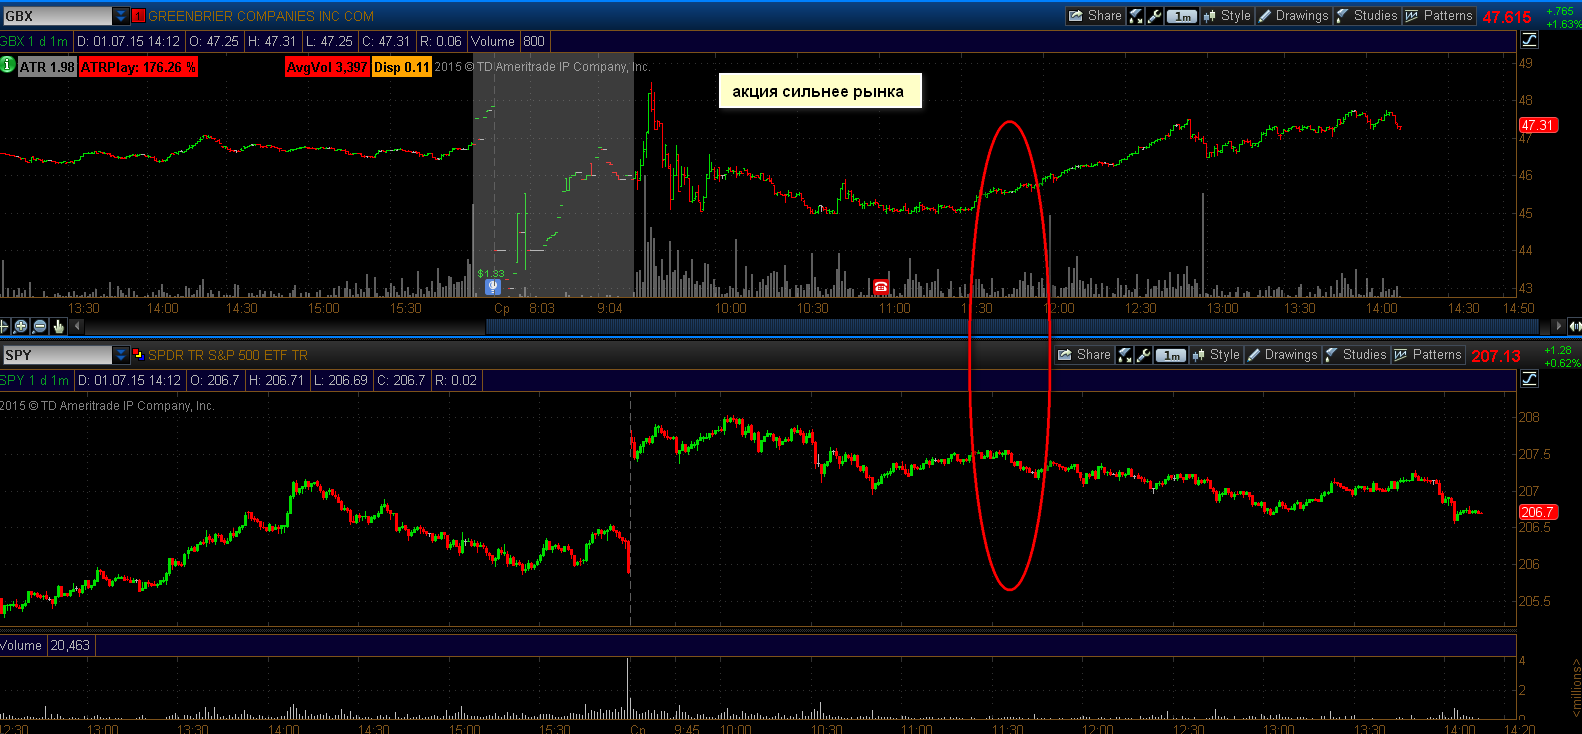The width and height of the screenshot is (1582, 734).
Task: Click the GREENBRIER COMPANIES INC COM title
Action: pos(261,16)
